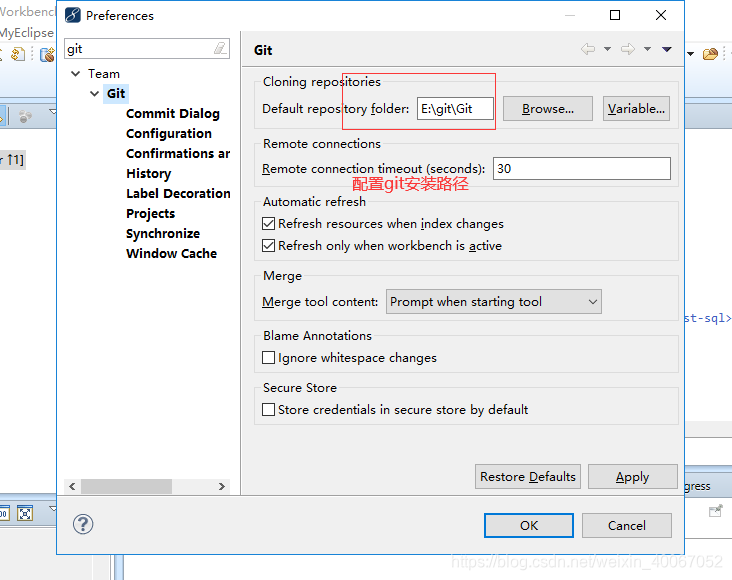This screenshot has width=732, height=580.
Task: Cancel the Preferences dialog
Action: [x=627, y=526]
